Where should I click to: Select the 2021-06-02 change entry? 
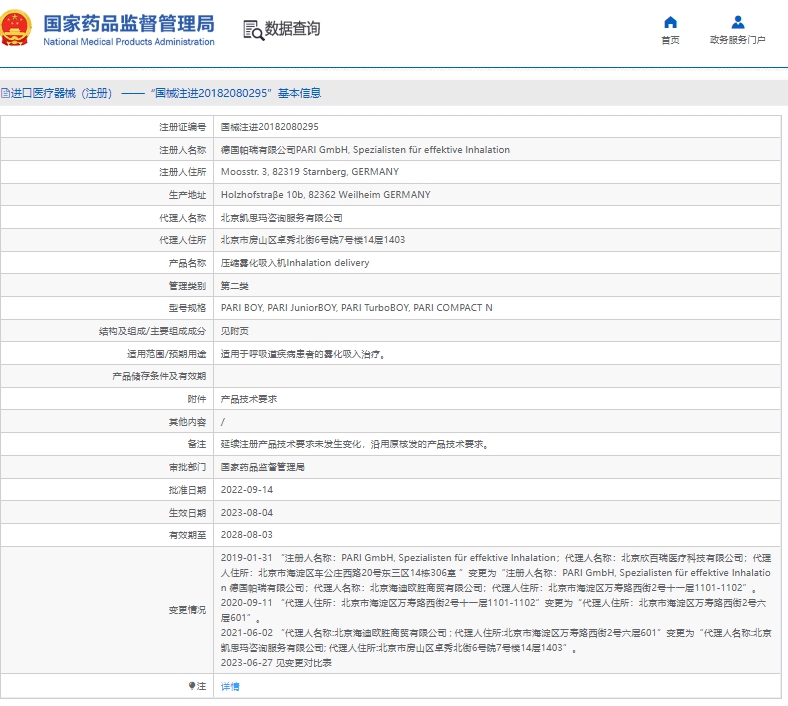[496, 640]
